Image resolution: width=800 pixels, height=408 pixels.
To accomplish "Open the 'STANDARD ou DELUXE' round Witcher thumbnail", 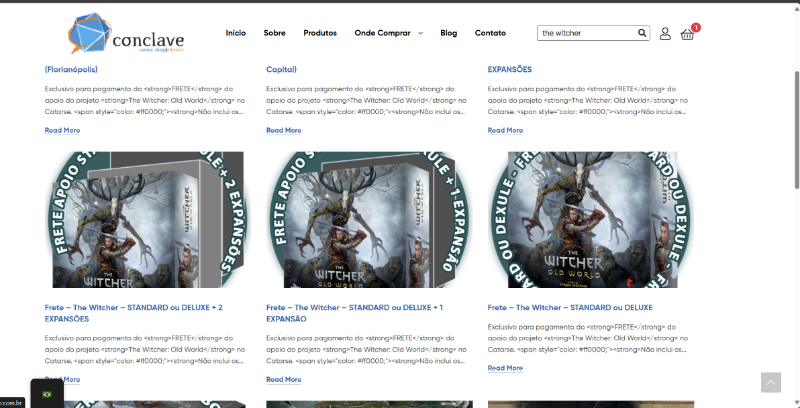I will pos(591,220).
